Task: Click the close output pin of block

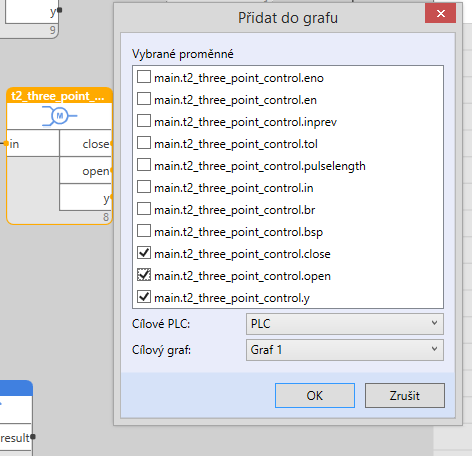Action: pyautogui.click(x=111, y=144)
